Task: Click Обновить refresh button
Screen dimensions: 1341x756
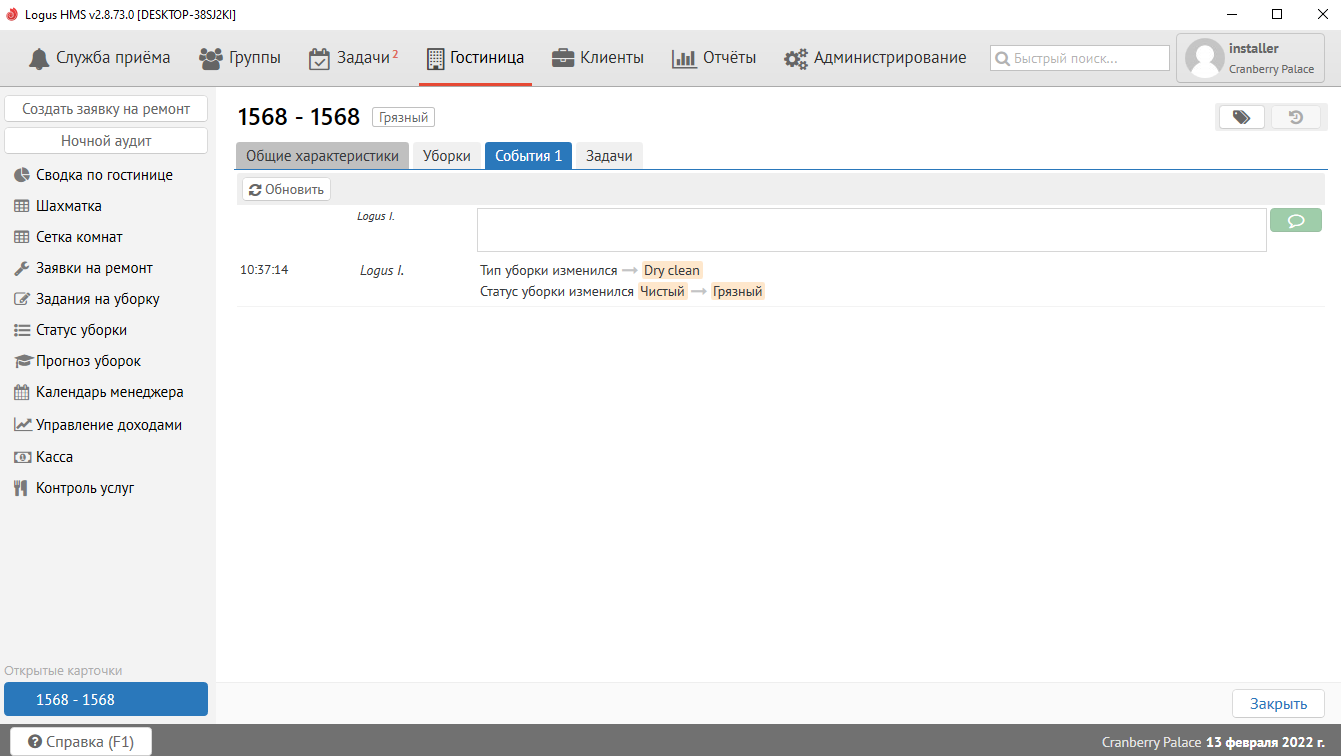Action: (x=286, y=189)
